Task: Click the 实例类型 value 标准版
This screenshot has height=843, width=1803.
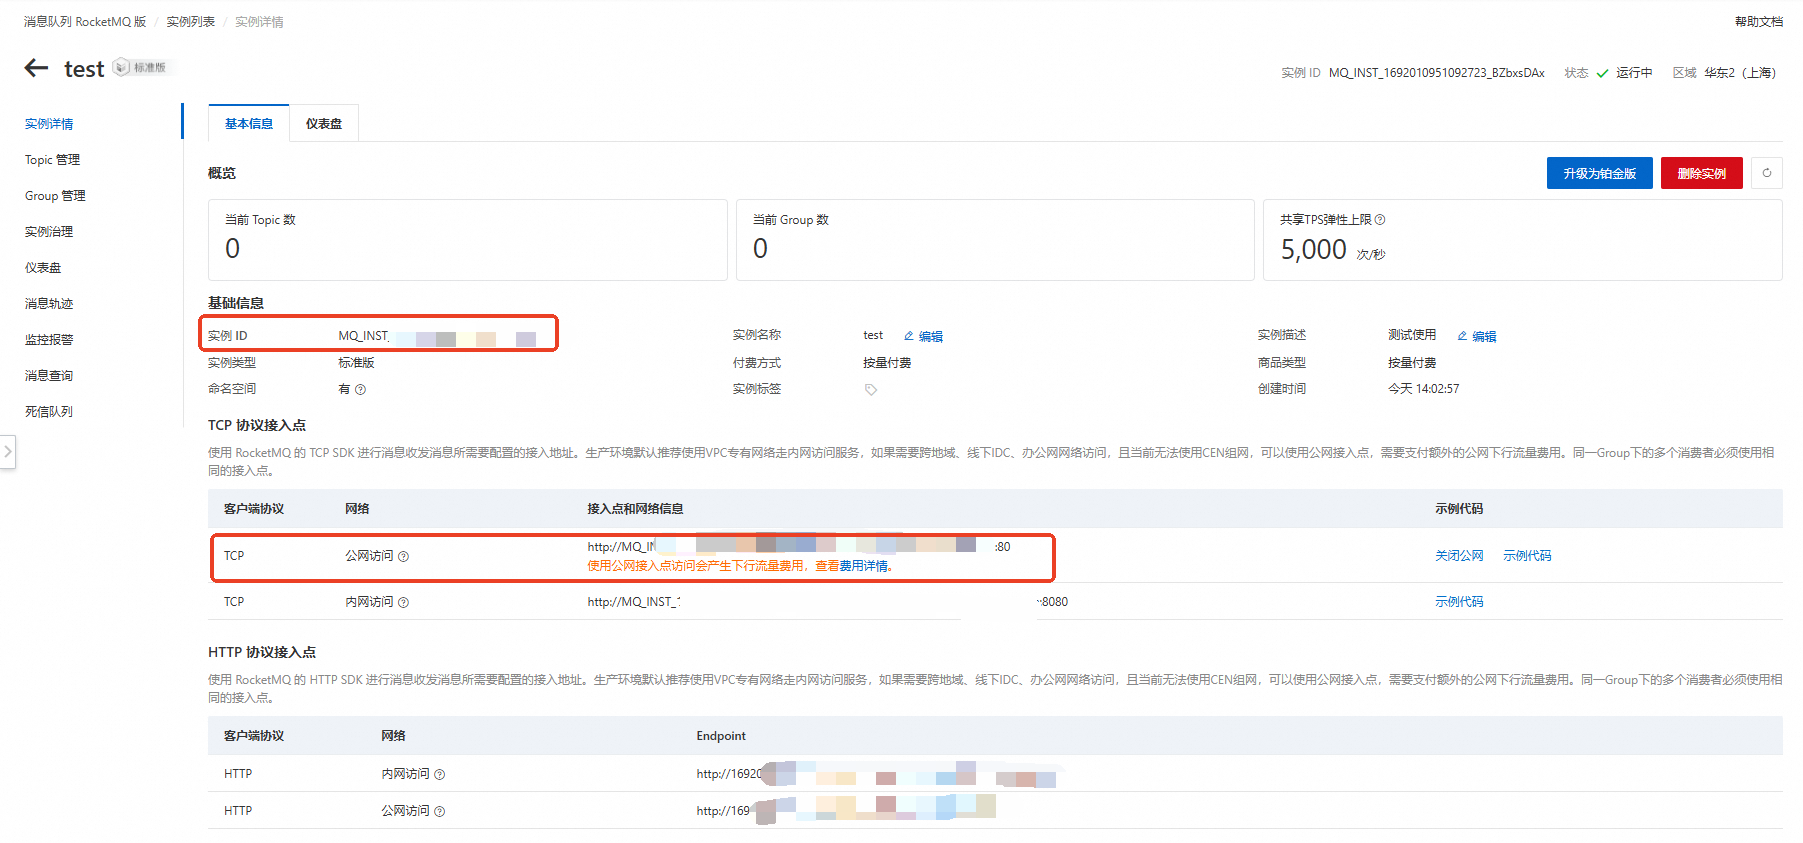Action: (356, 363)
